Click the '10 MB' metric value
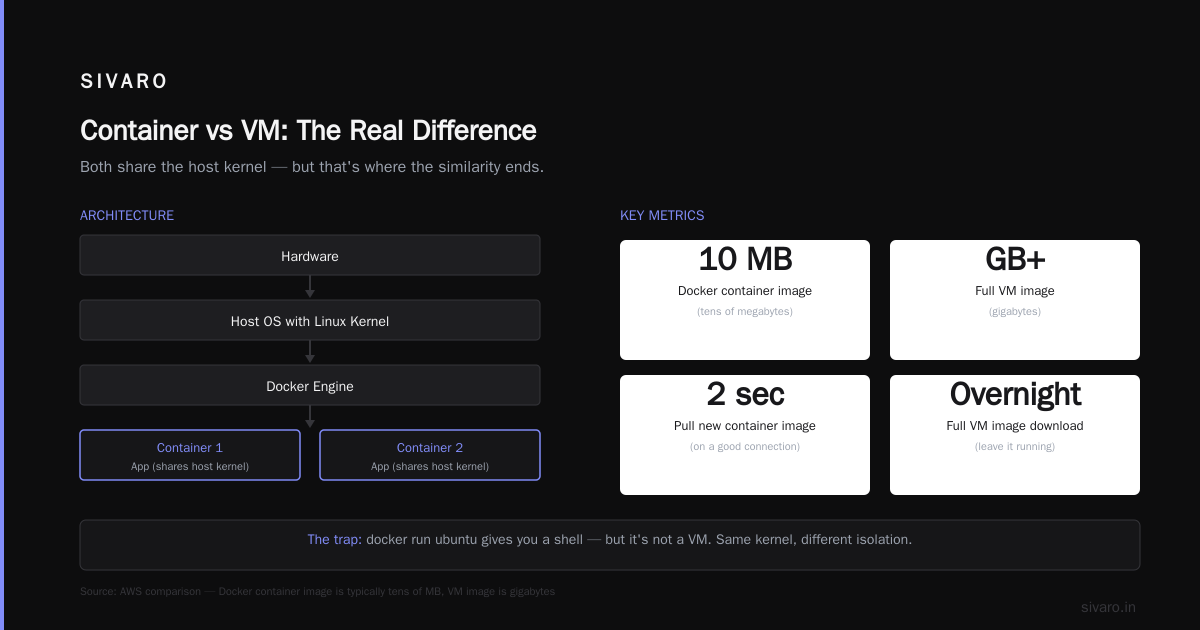 coord(745,259)
